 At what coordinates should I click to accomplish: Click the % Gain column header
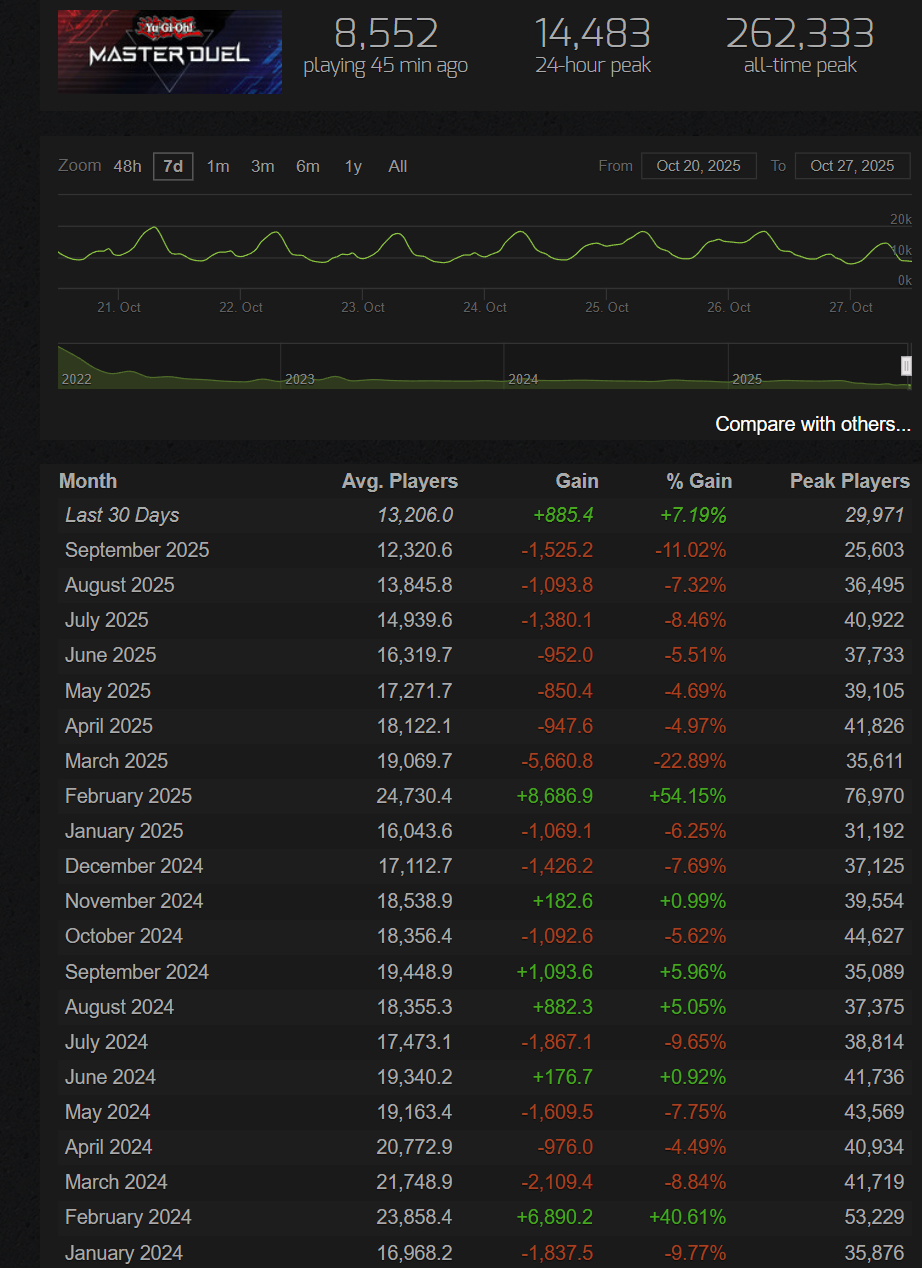click(699, 481)
